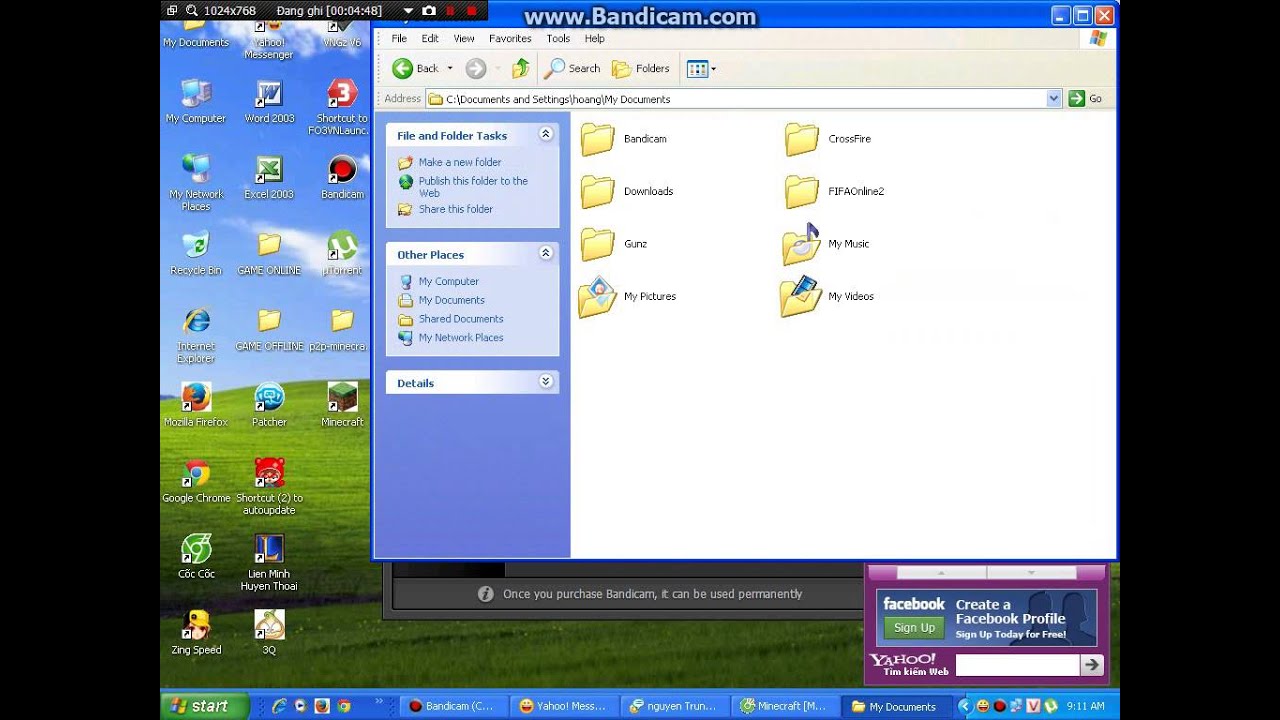
Task: Select the Cốc Cốc desktop icon
Action: coord(196,557)
